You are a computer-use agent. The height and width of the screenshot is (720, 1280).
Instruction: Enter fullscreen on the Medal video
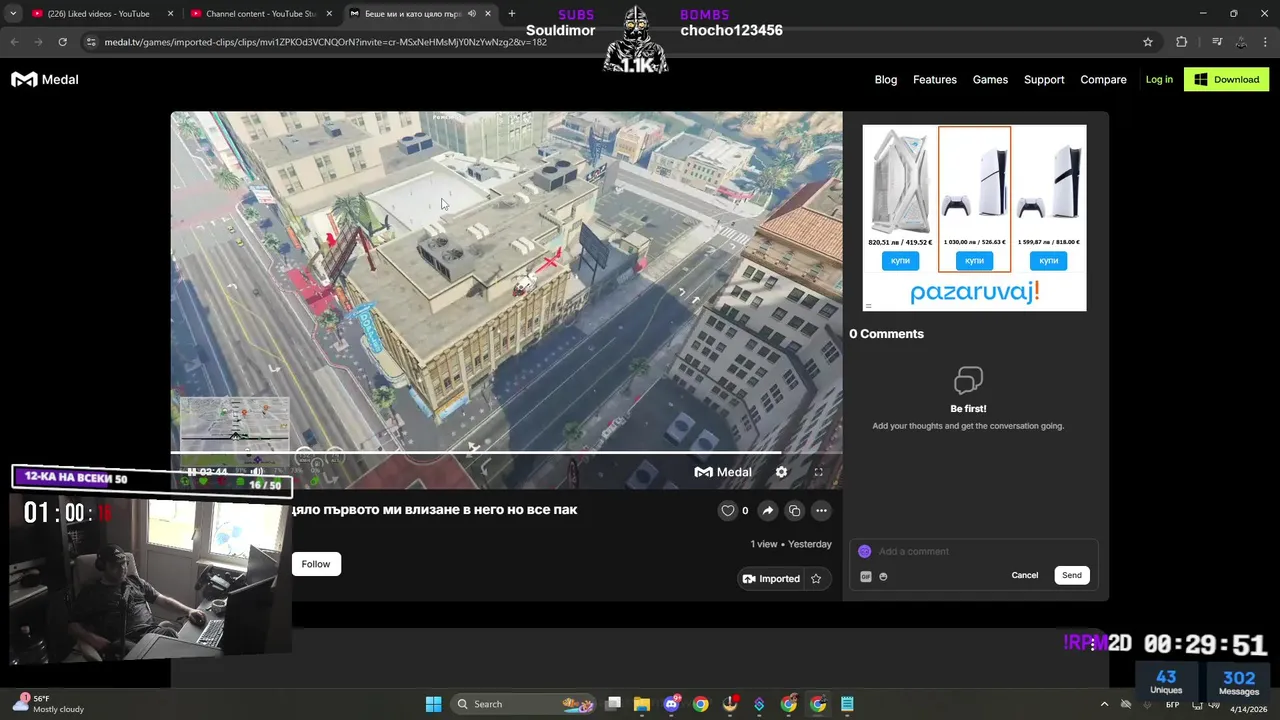(x=818, y=472)
